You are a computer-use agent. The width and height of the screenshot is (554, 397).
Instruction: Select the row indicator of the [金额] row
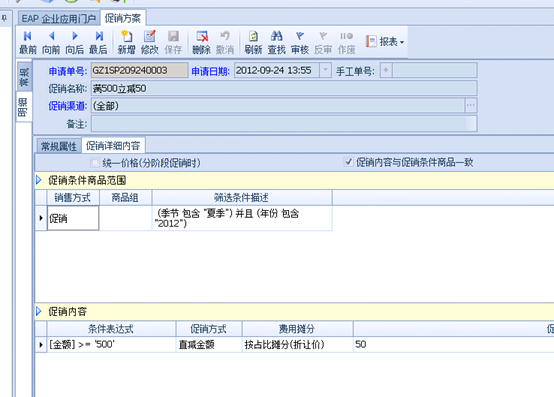coord(41,344)
